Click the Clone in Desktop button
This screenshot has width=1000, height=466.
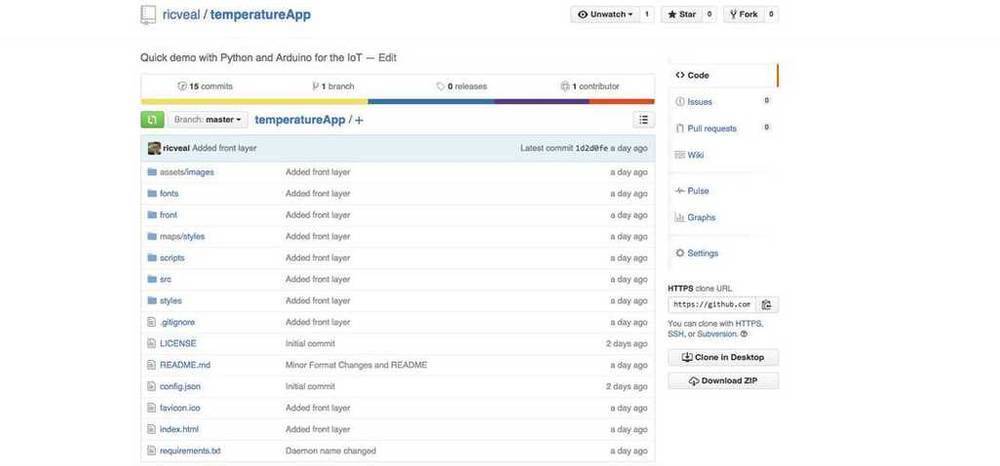coord(723,357)
